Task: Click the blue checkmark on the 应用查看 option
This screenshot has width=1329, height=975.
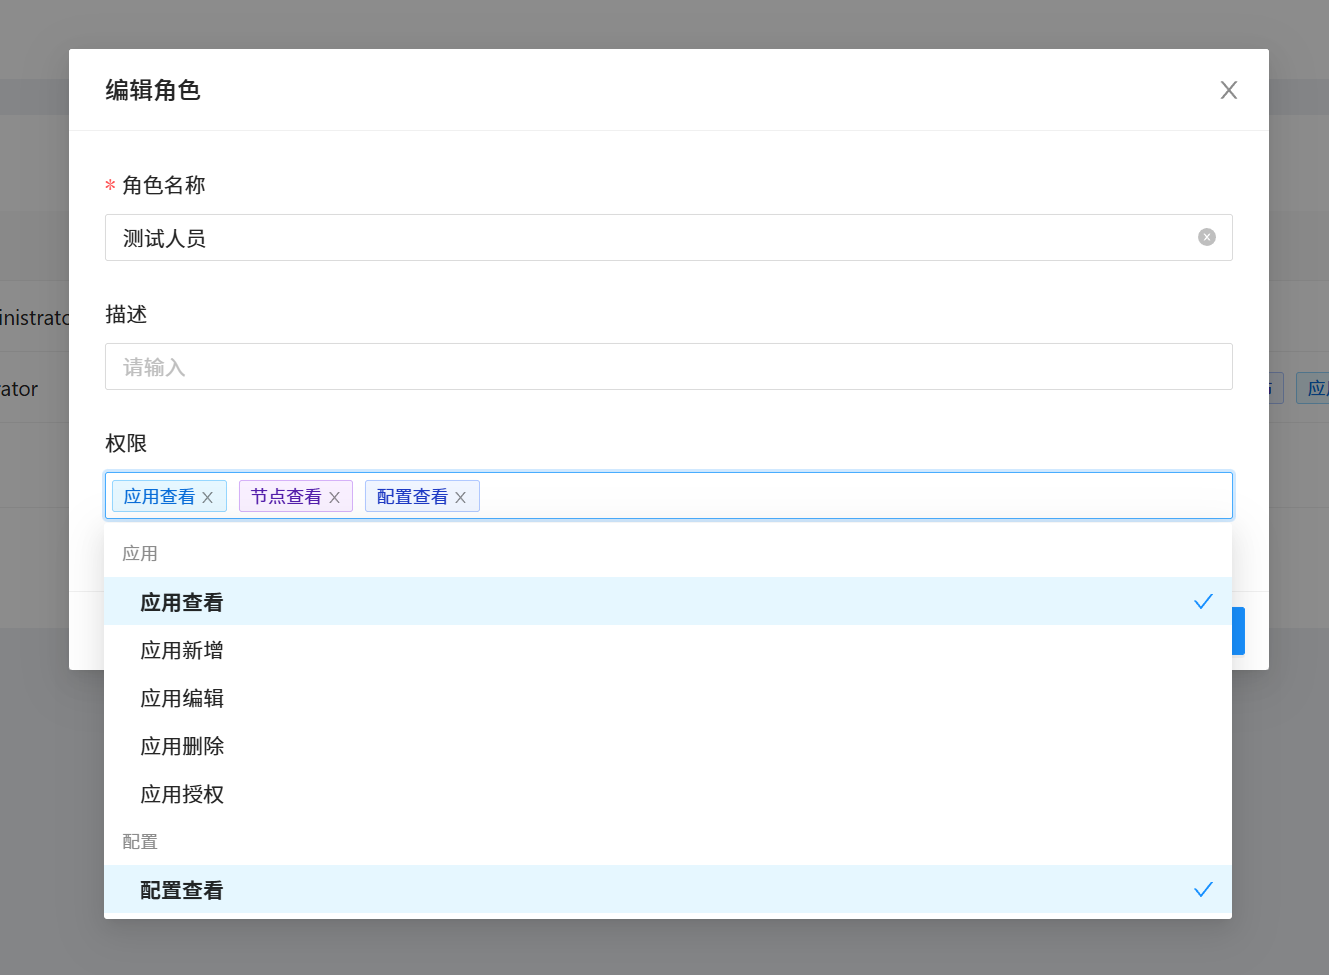Action: (x=1202, y=601)
